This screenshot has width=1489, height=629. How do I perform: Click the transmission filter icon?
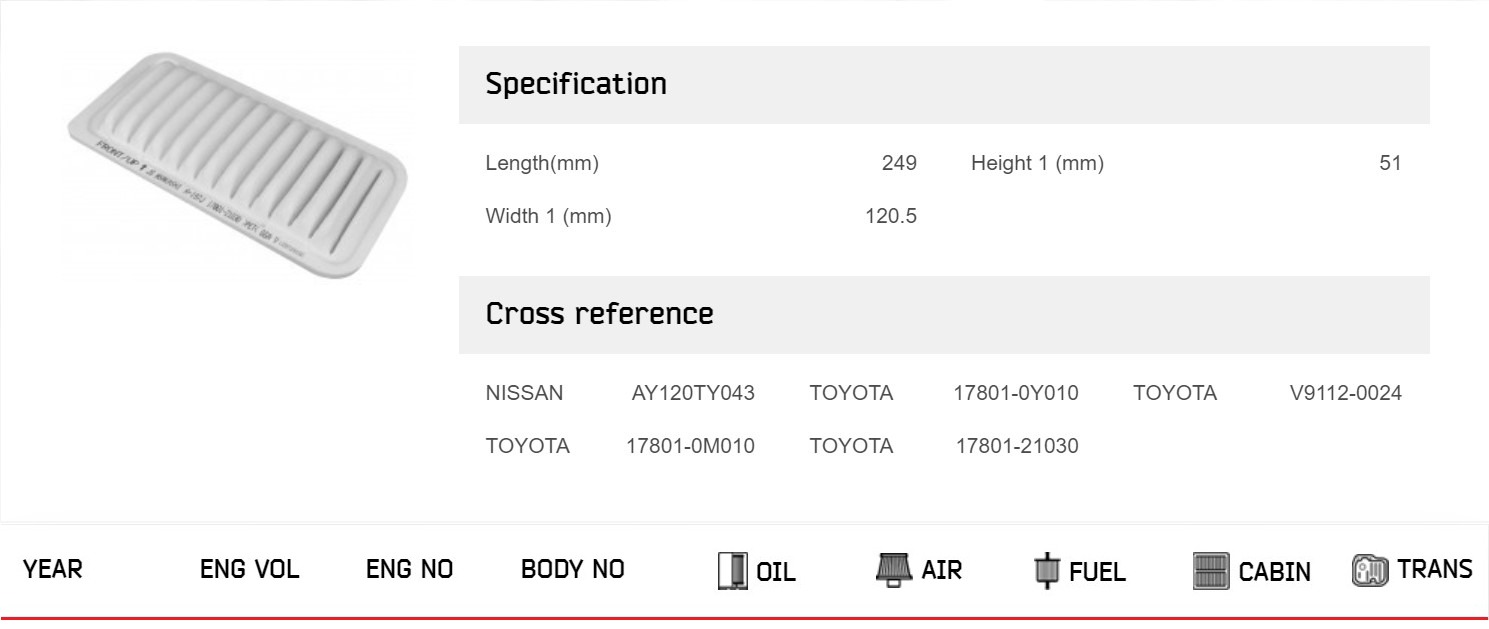point(1370,570)
